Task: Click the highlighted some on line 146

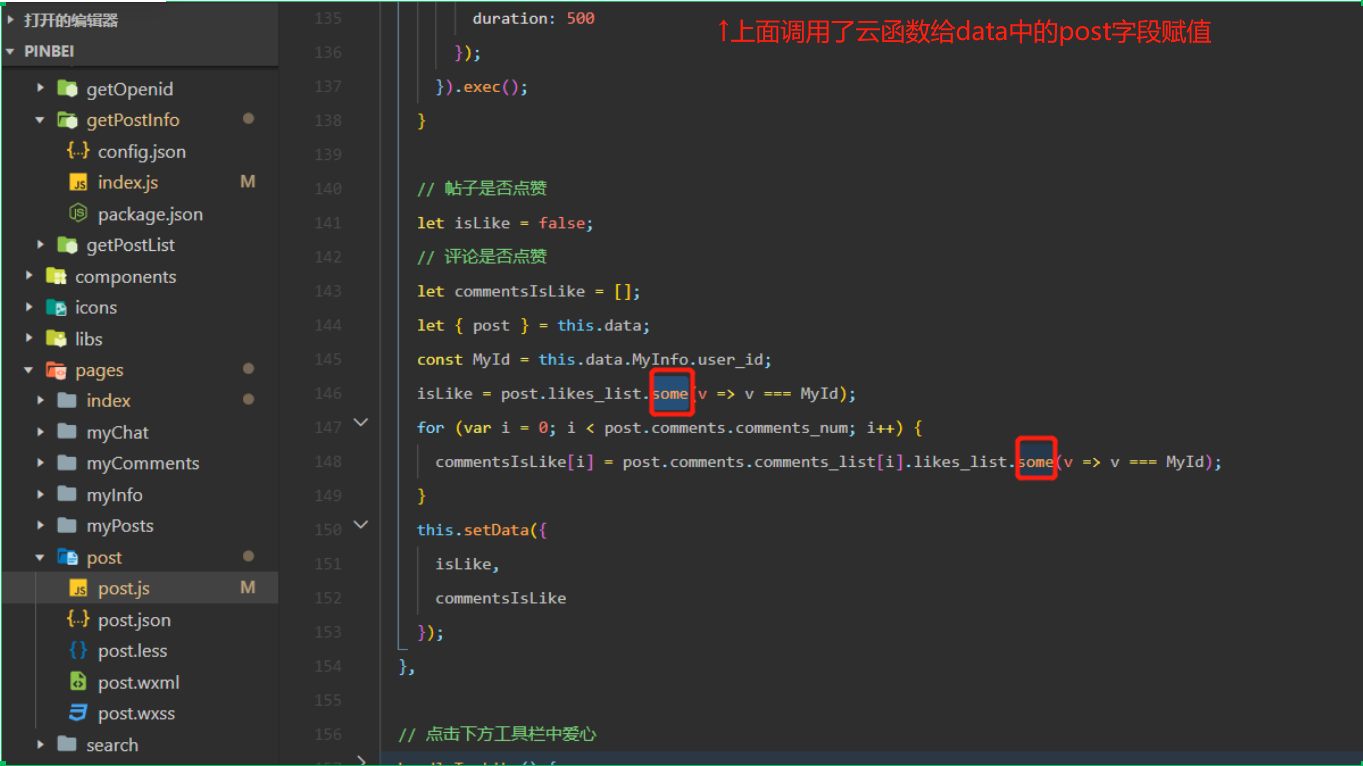Action: (671, 393)
